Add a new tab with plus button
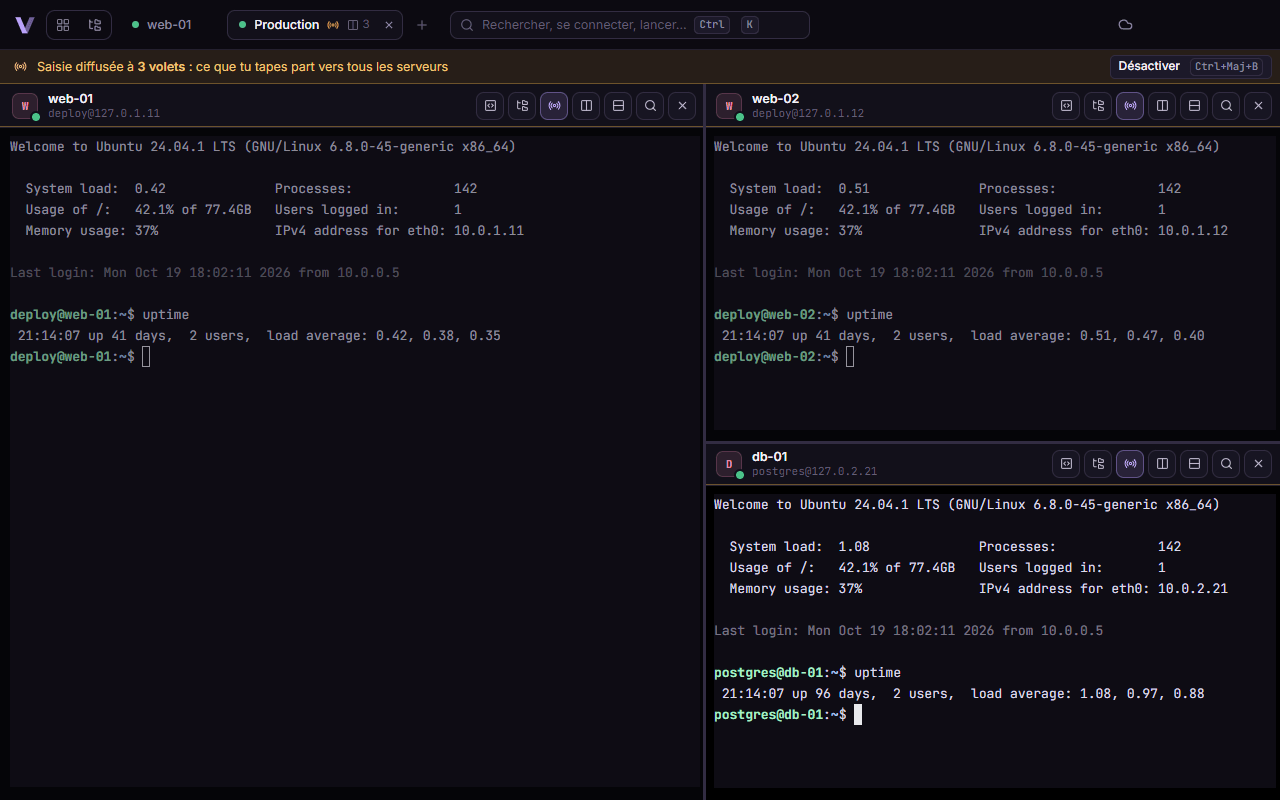Screen dimensions: 1280x800 point(422,25)
